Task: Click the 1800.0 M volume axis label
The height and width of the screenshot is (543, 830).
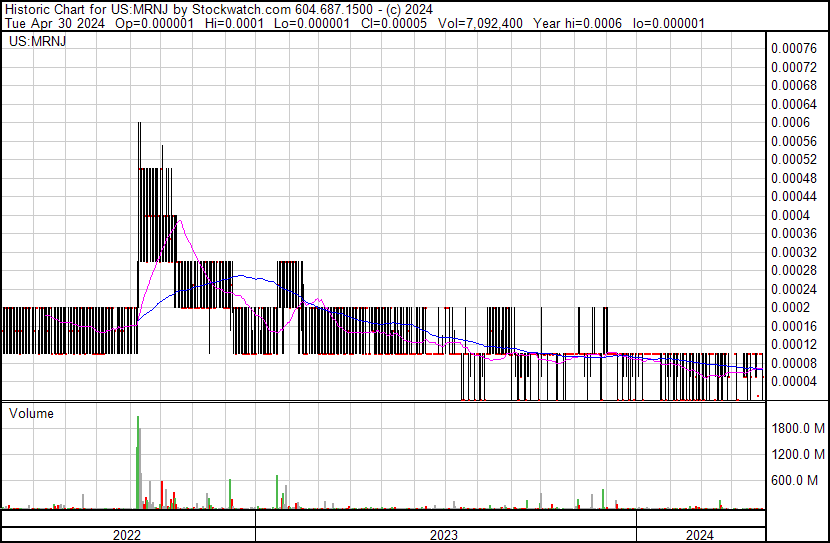Action: pos(798,428)
